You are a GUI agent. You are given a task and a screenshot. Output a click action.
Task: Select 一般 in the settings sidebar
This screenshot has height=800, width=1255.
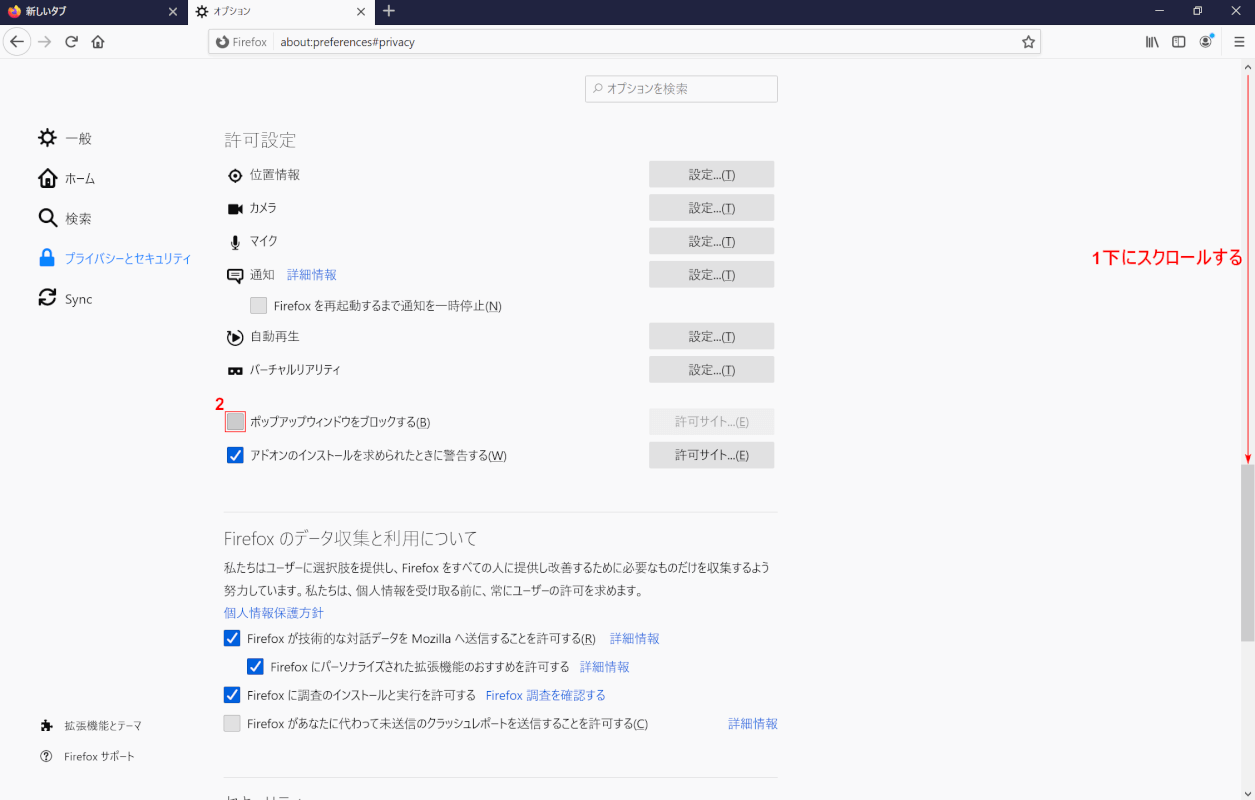tap(78, 139)
